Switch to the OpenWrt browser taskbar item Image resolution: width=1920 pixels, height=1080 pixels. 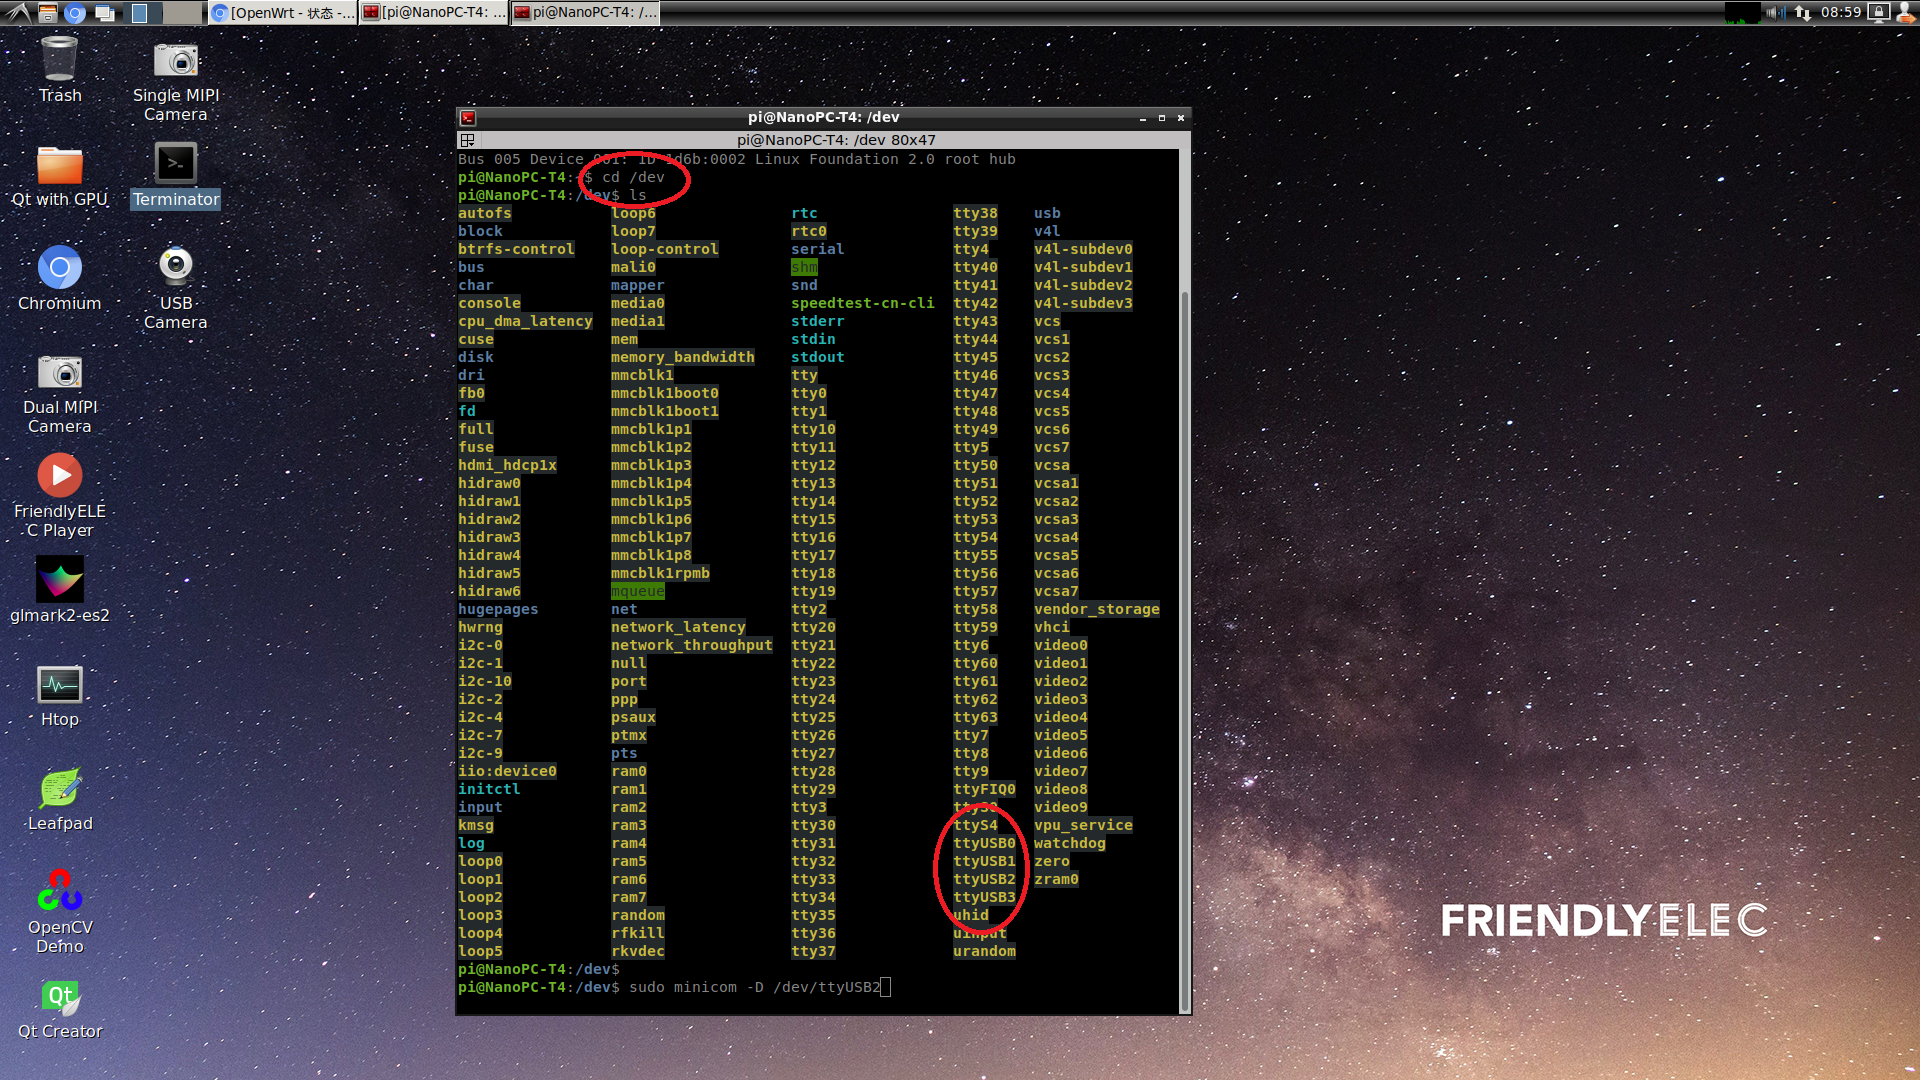(283, 12)
